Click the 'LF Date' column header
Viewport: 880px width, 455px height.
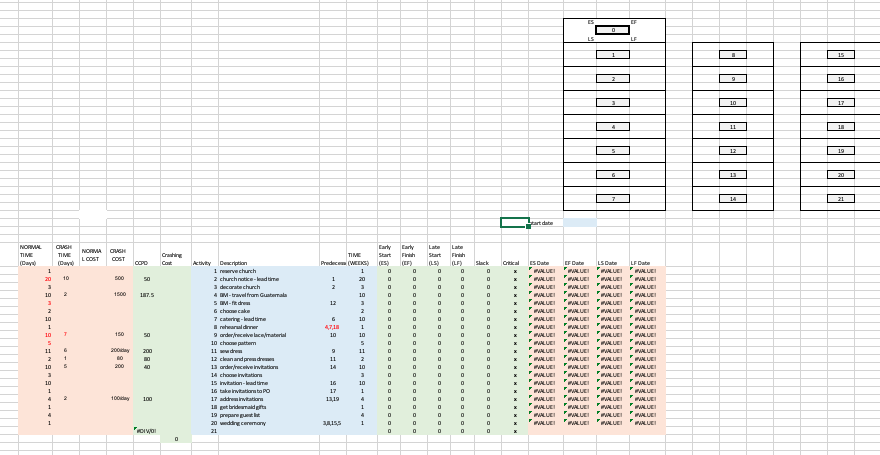(648, 263)
